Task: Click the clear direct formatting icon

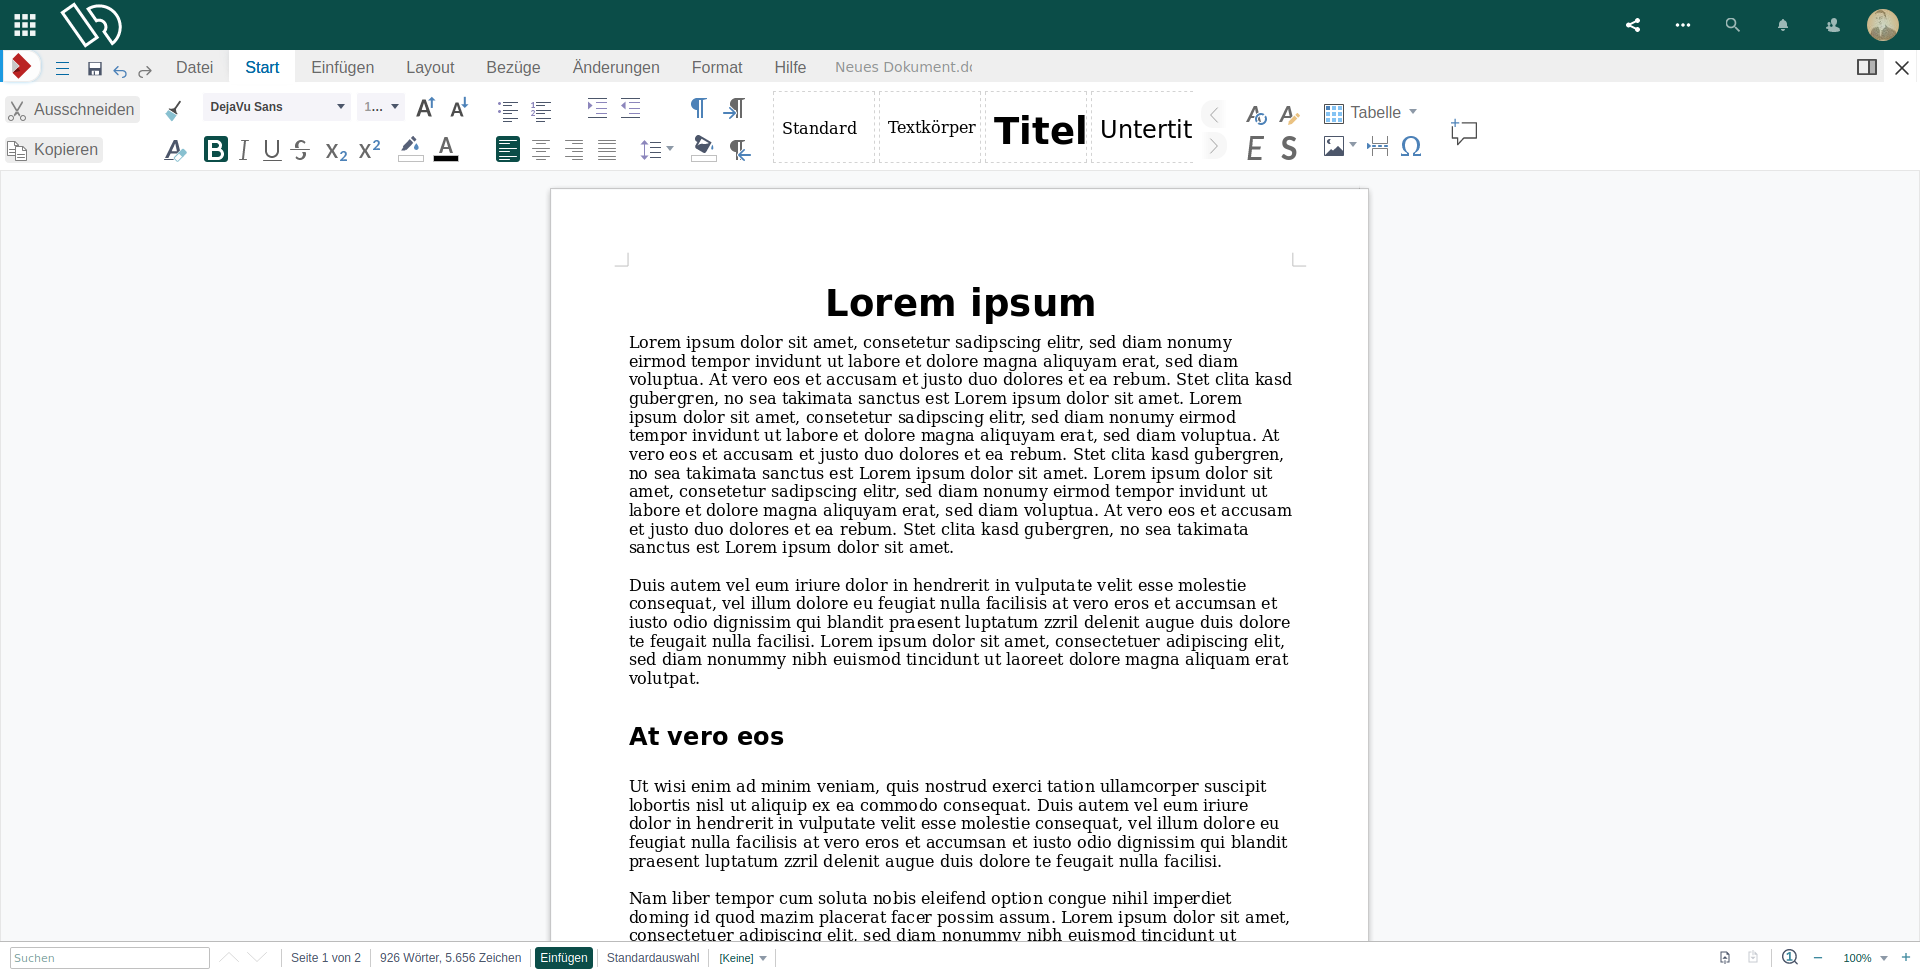Action: click(175, 150)
